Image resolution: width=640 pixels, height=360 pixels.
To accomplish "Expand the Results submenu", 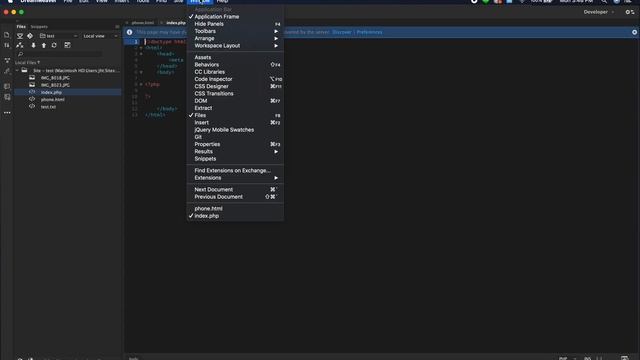I will pos(236,151).
